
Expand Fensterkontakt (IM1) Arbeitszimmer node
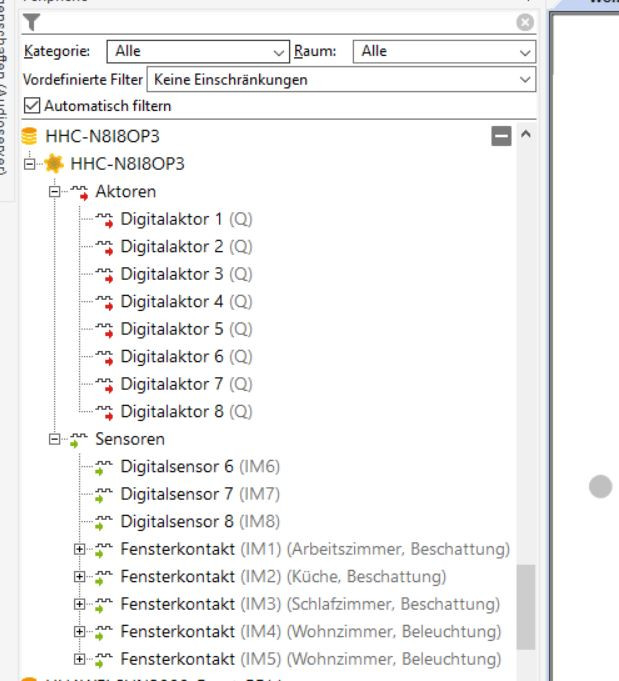click(79, 549)
